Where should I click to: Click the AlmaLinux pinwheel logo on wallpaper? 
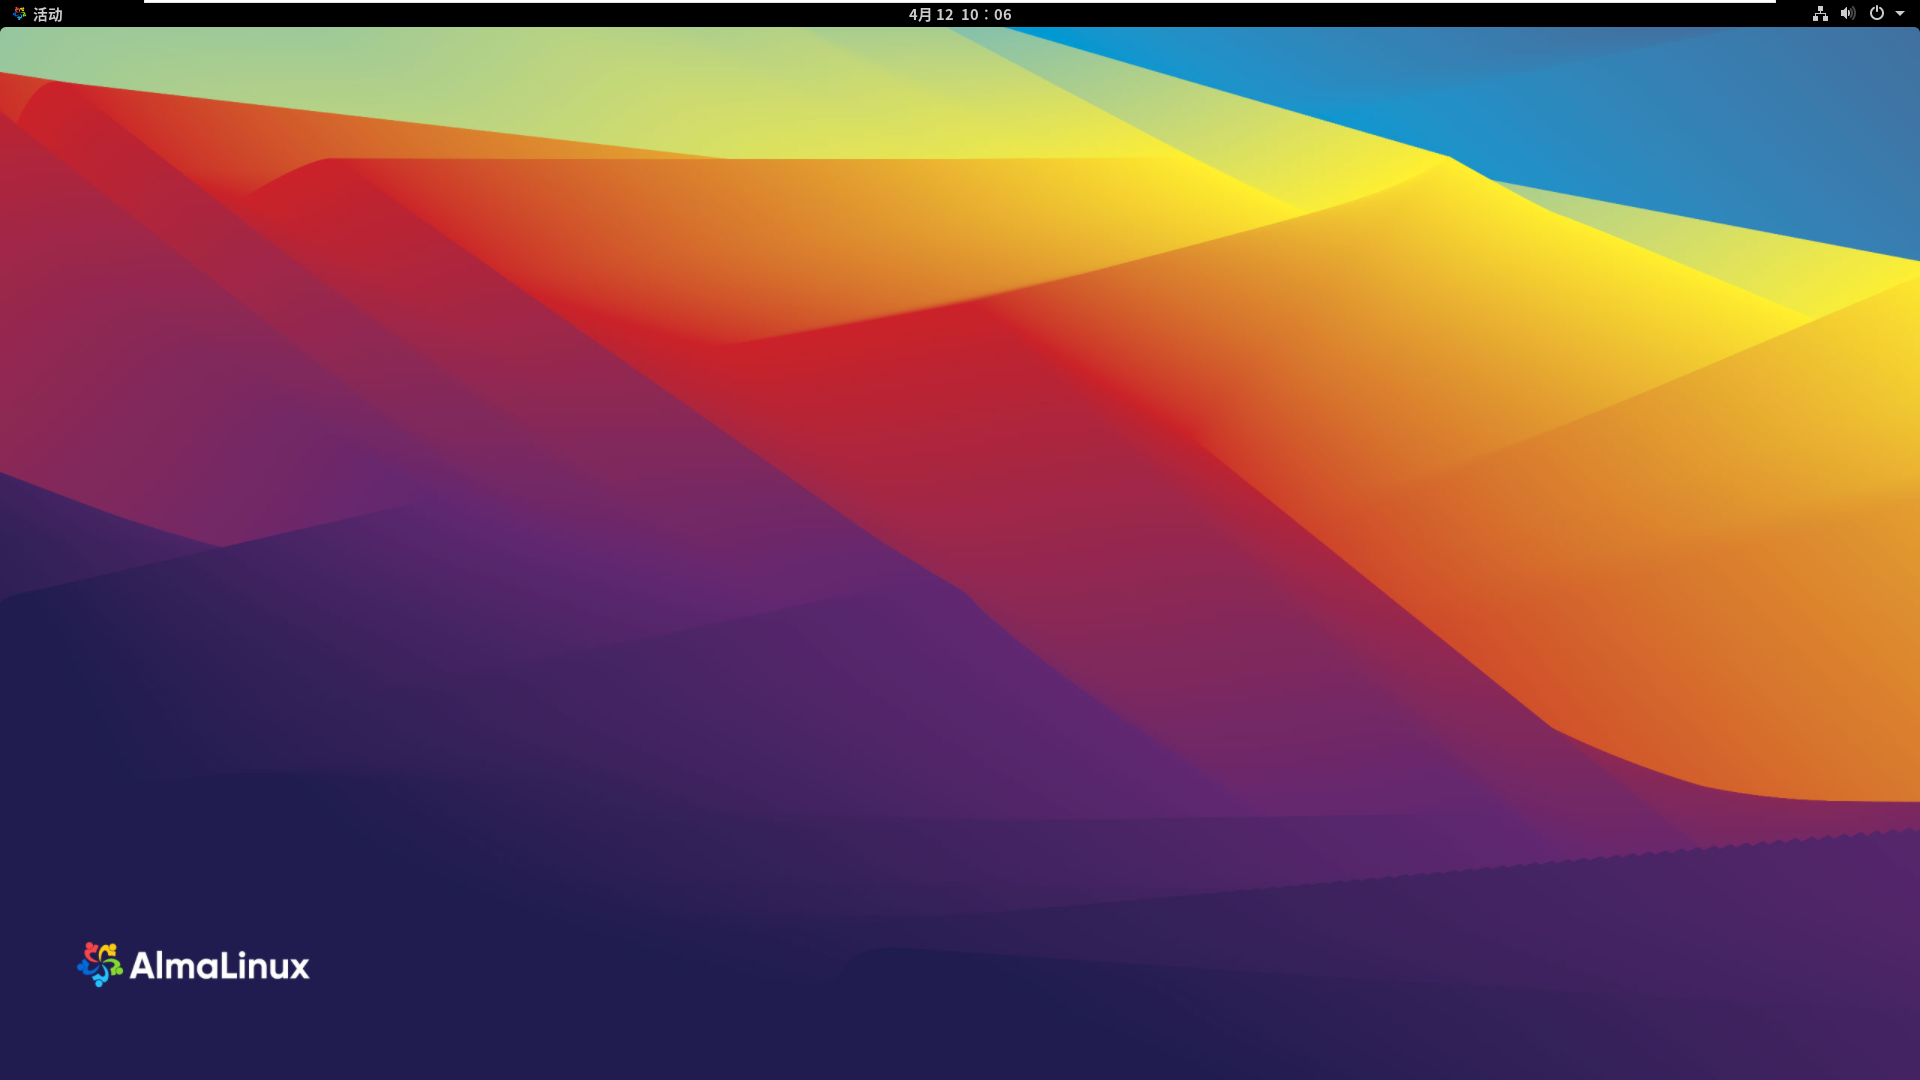[100, 964]
